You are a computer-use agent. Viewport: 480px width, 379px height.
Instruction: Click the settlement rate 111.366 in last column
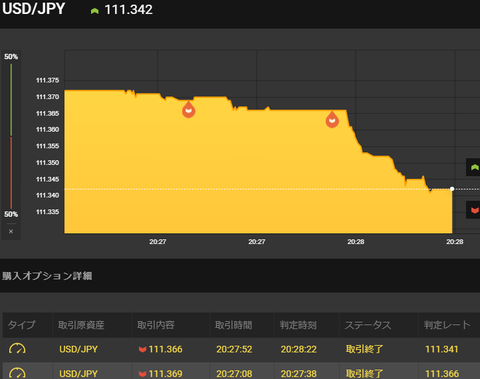coord(442,373)
